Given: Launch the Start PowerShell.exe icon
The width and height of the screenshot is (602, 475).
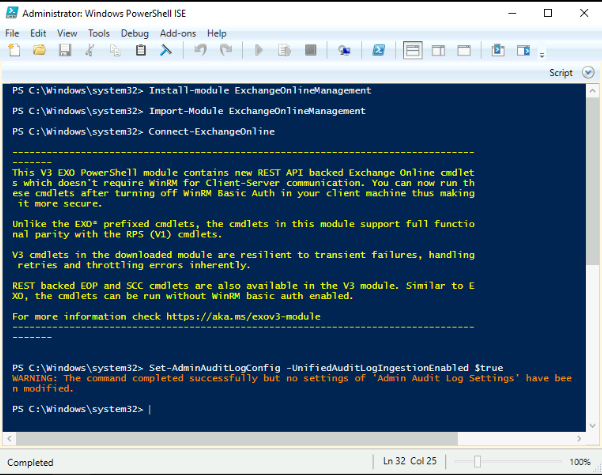Looking at the screenshot, I should click(x=380, y=49).
